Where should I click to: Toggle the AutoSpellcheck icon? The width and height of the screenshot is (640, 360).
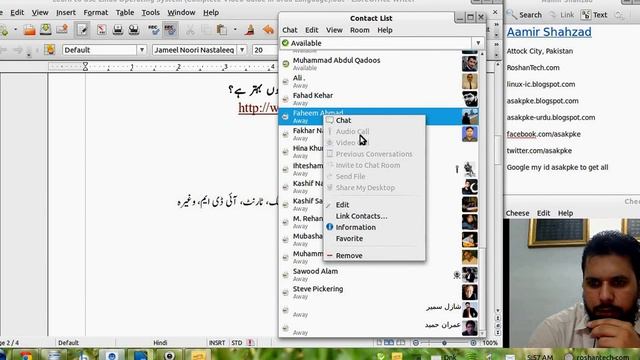(x=170, y=29)
